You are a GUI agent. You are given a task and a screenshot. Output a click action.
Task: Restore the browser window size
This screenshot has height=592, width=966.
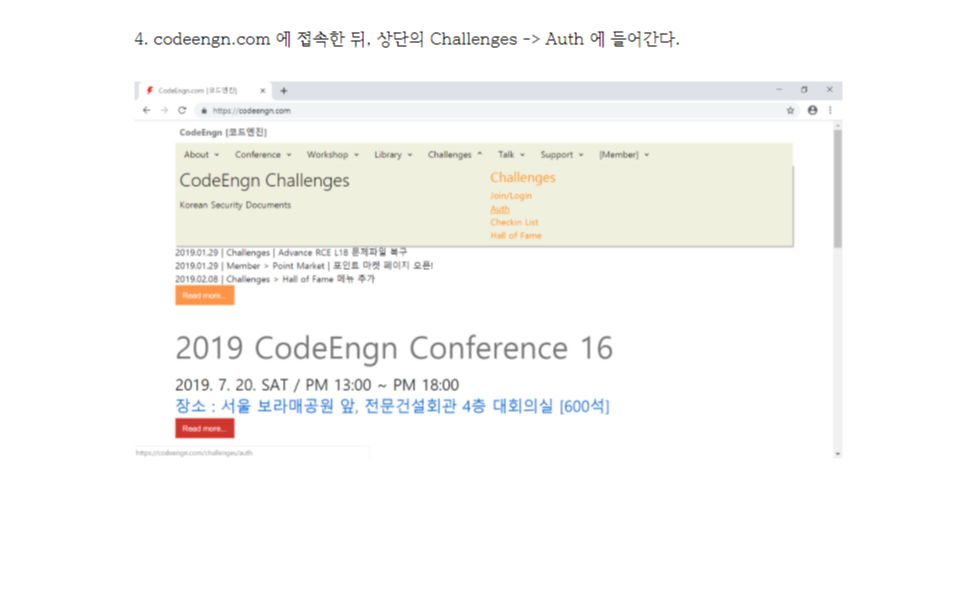point(804,90)
